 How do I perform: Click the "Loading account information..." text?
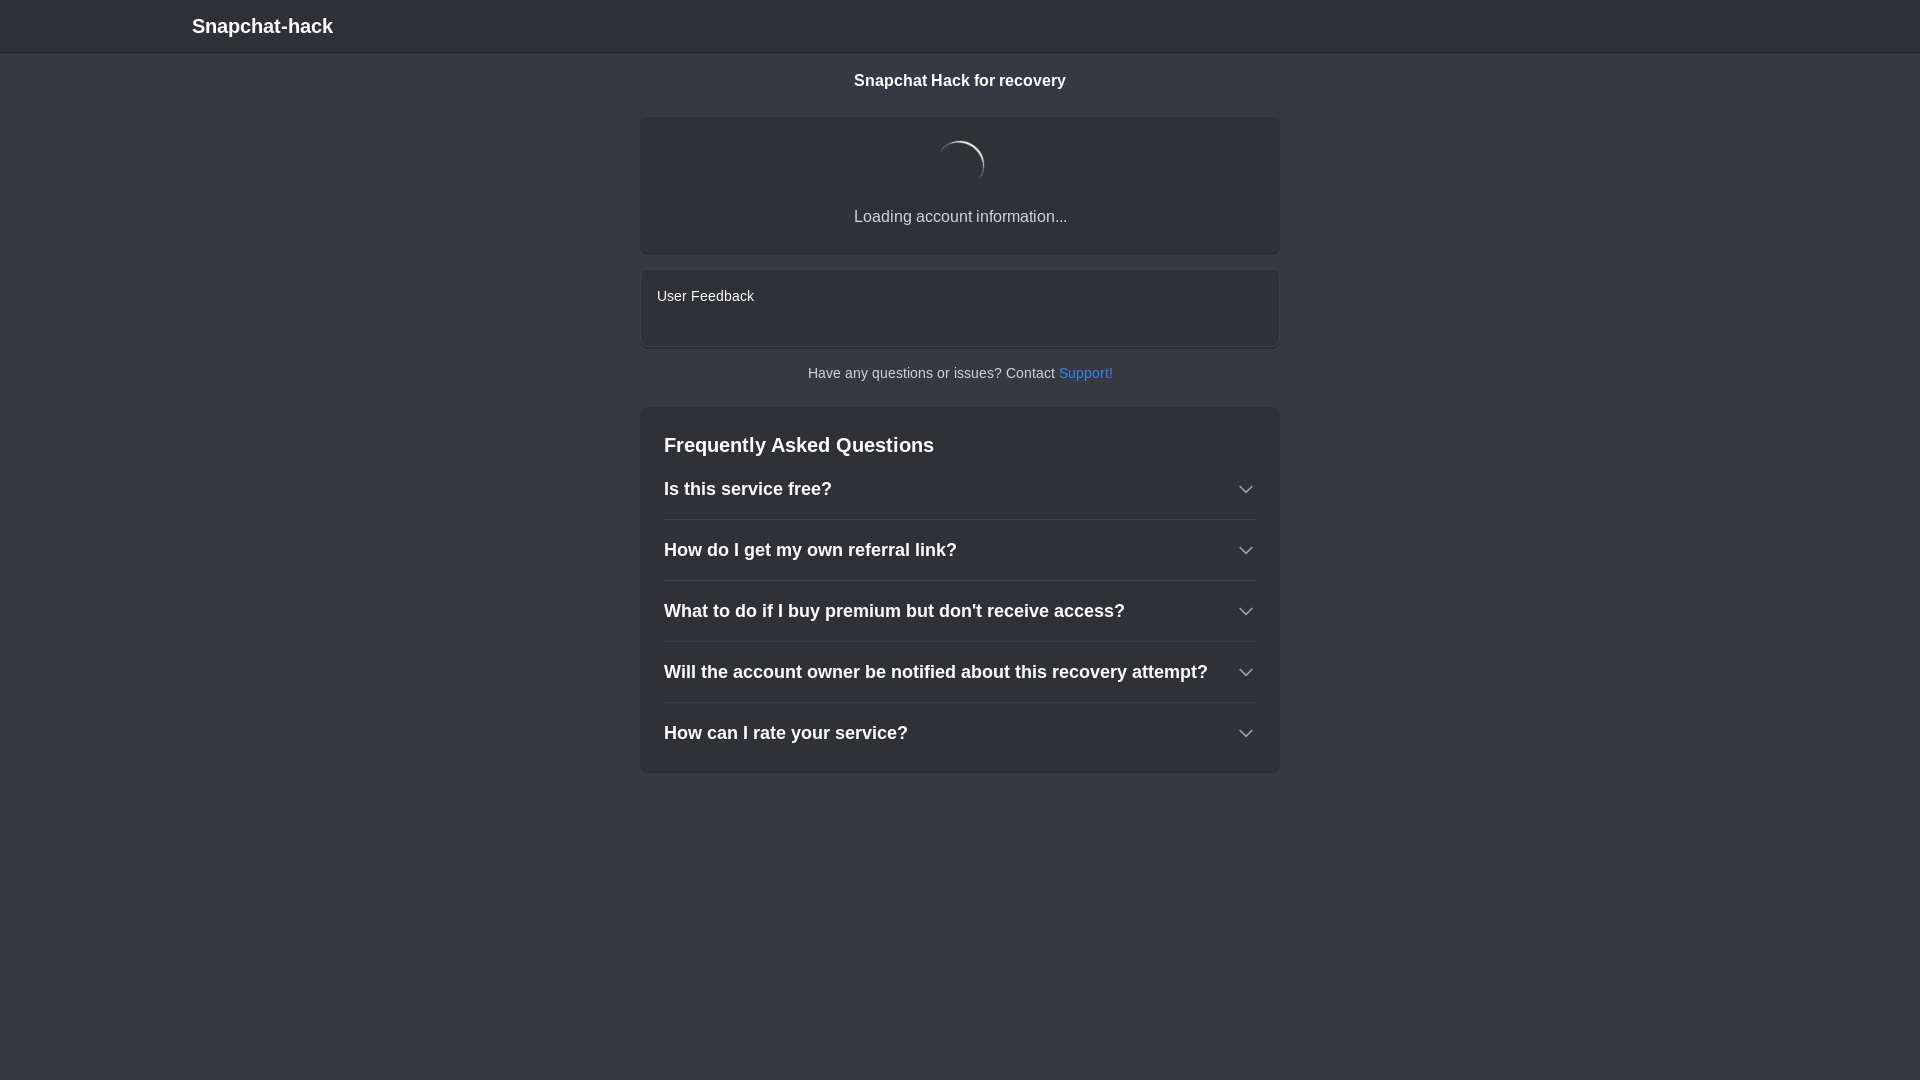[960, 217]
